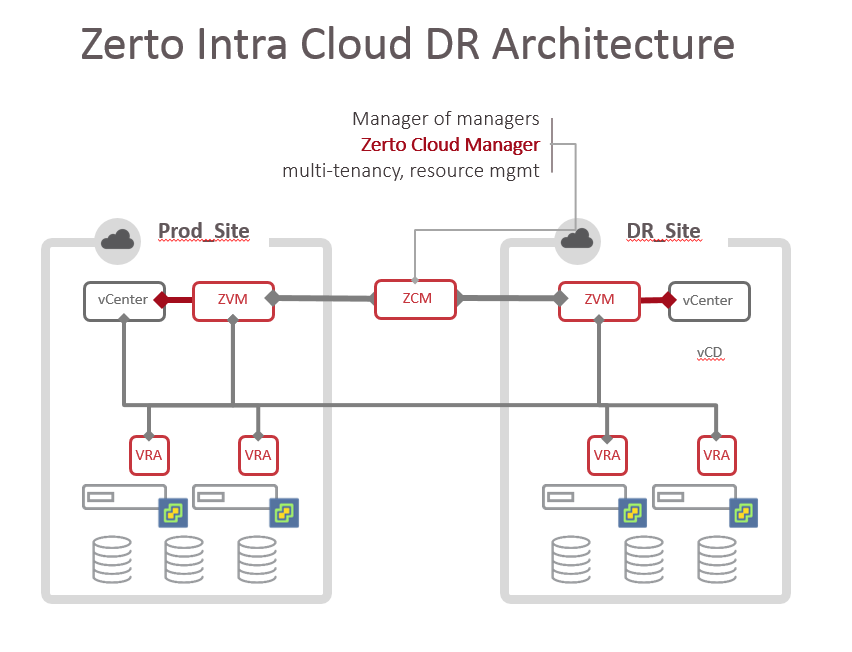Image resolution: width=852 pixels, height=652 pixels.
Task: Click the red "Zerto Cloud Manager" label
Action: pos(450,145)
